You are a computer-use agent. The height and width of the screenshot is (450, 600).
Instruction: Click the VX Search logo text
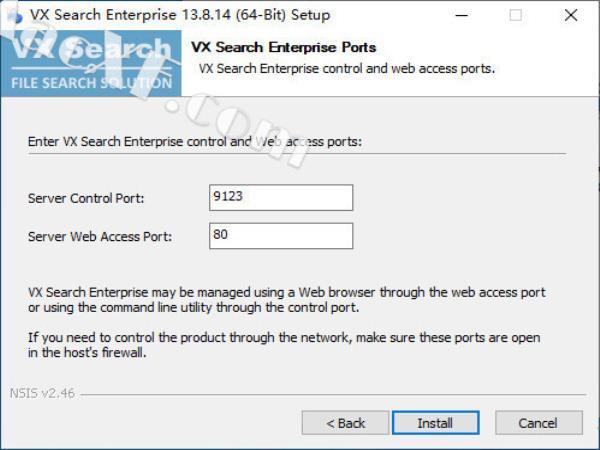tap(92, 50)
